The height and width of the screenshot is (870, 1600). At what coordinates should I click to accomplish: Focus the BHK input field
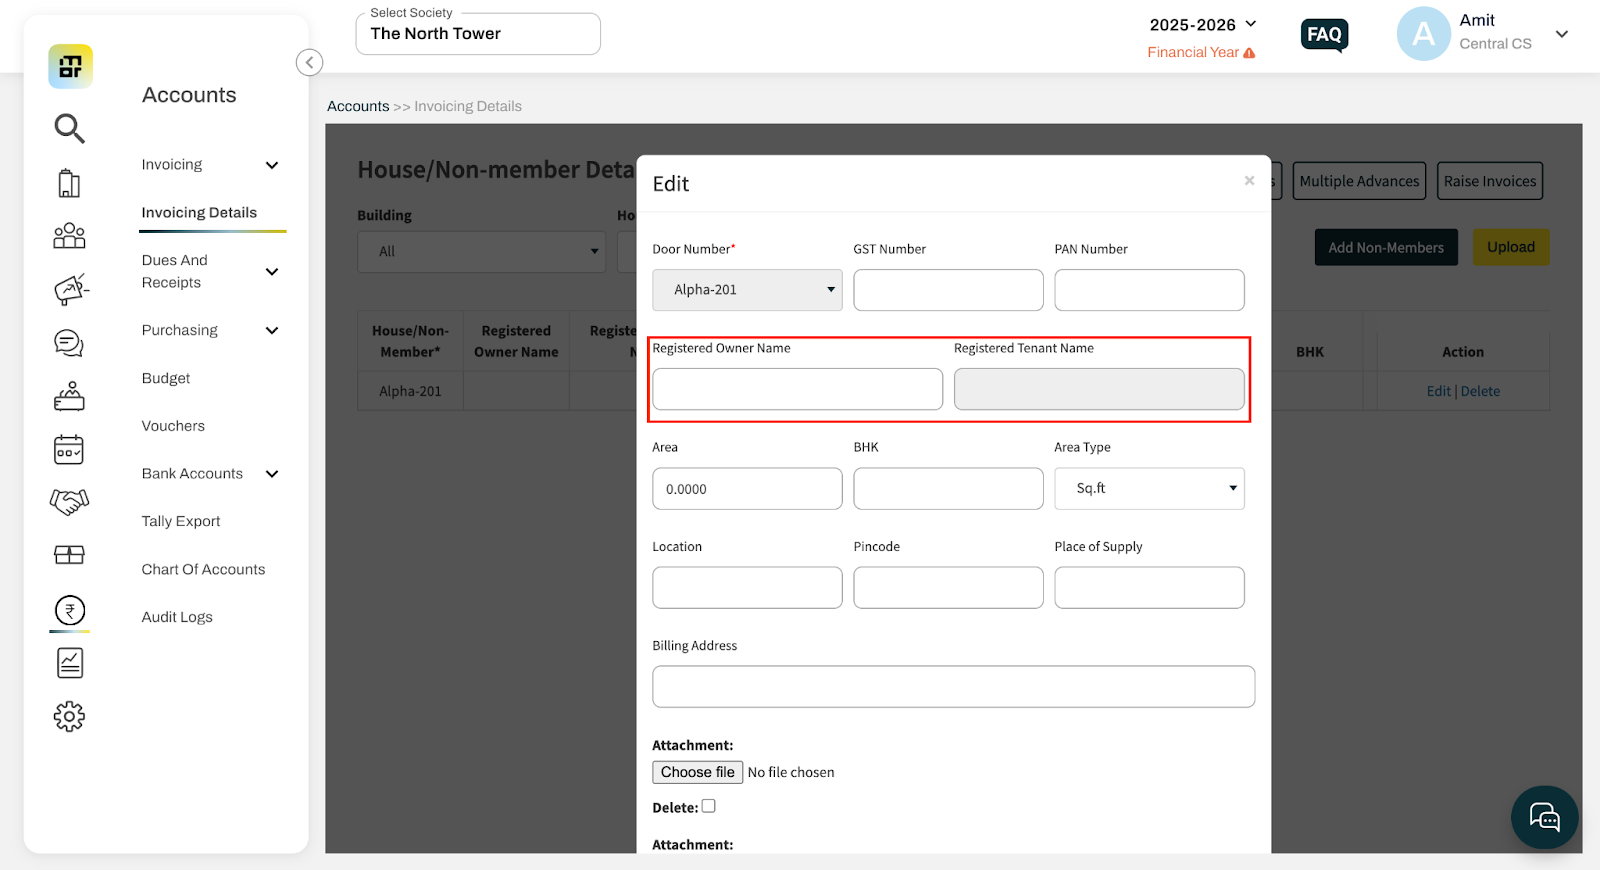[x=948, y=489]
